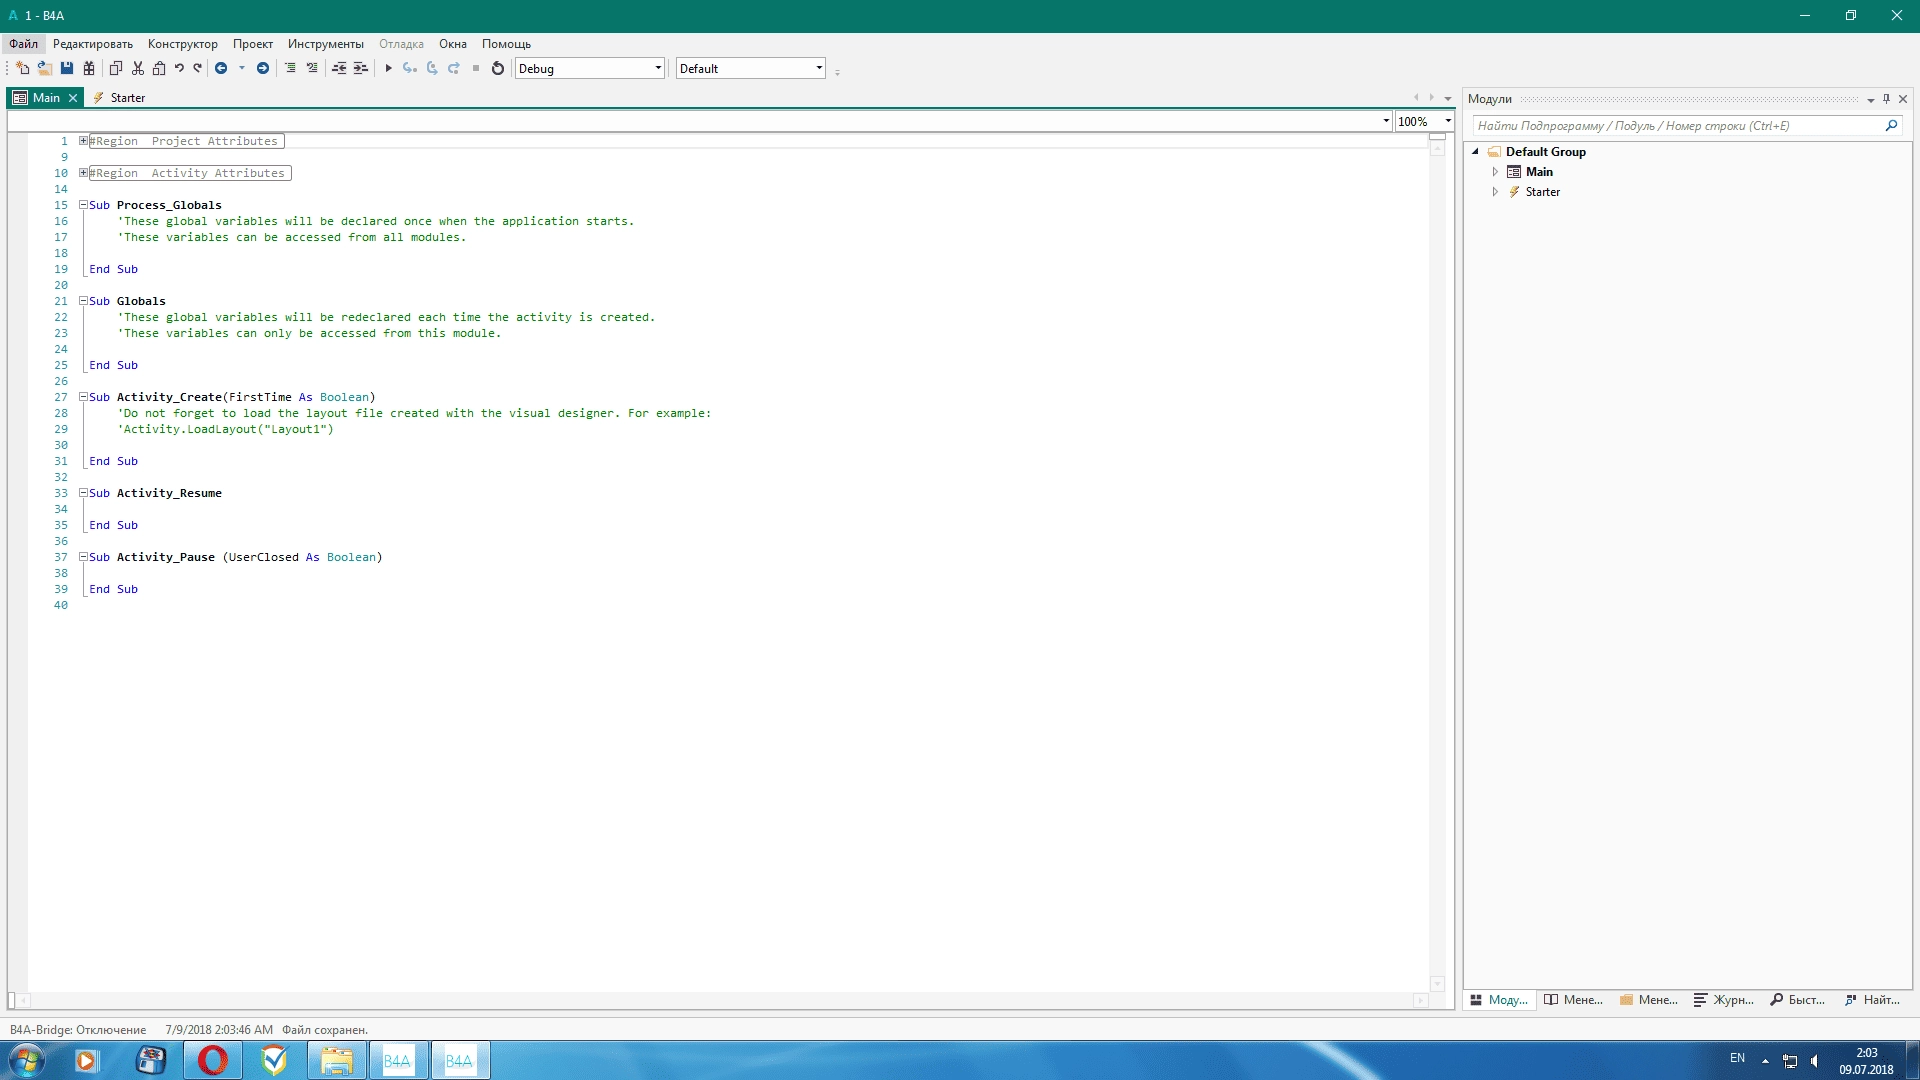This screenshot has height=1080, width=1920.
Task: Click the Windows Start button
Action: click(x=27, y=1060)
